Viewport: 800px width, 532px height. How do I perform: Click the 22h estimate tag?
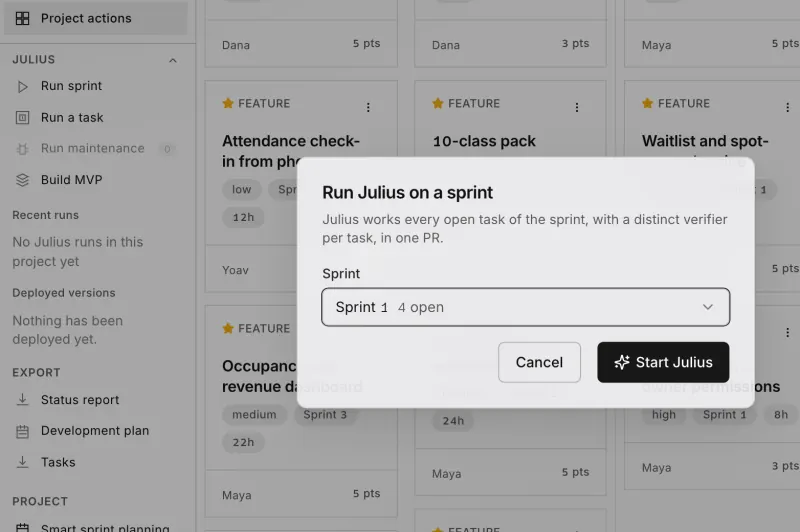coord(243,442)
